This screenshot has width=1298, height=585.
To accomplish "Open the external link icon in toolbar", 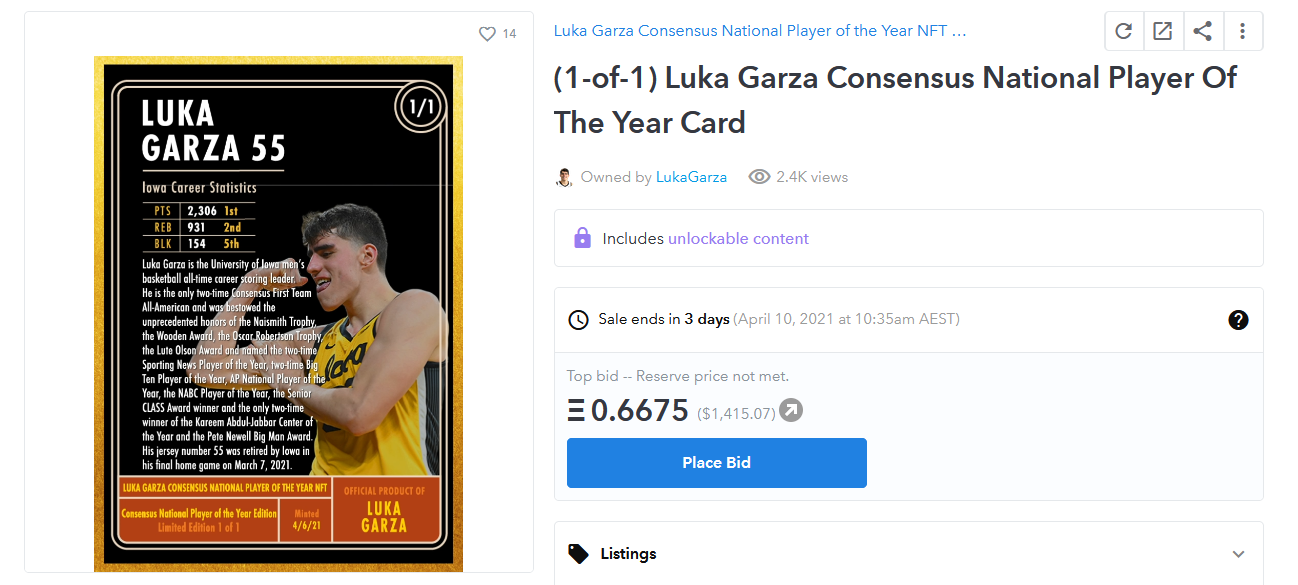I will pos(1163,31).
